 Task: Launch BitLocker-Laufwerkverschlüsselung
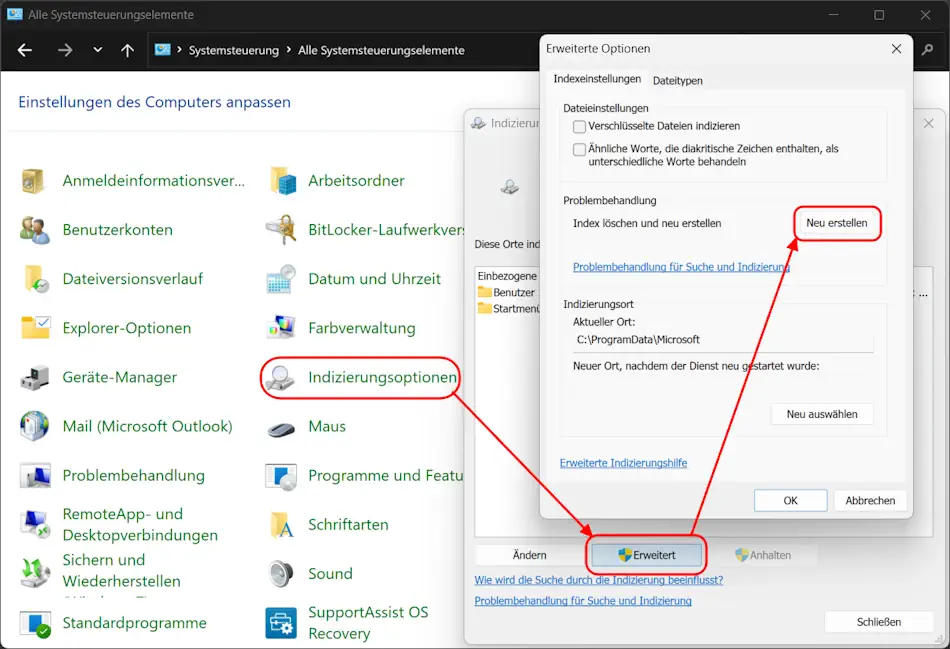pos(380,230)
